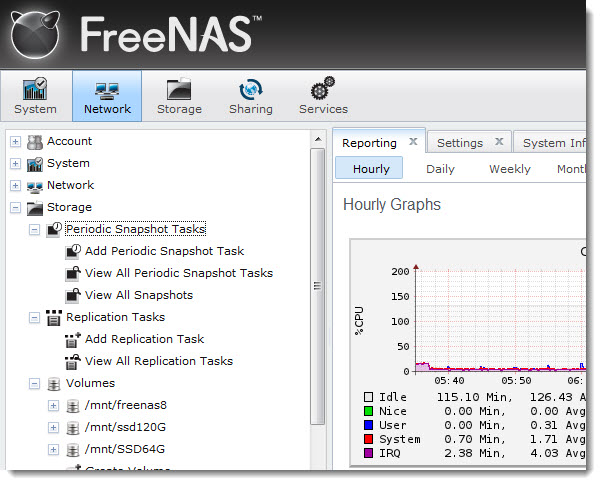Click the Idle legend swatch
The width and height of the screenshot is (601, 485).
click(x=368, y=397)
